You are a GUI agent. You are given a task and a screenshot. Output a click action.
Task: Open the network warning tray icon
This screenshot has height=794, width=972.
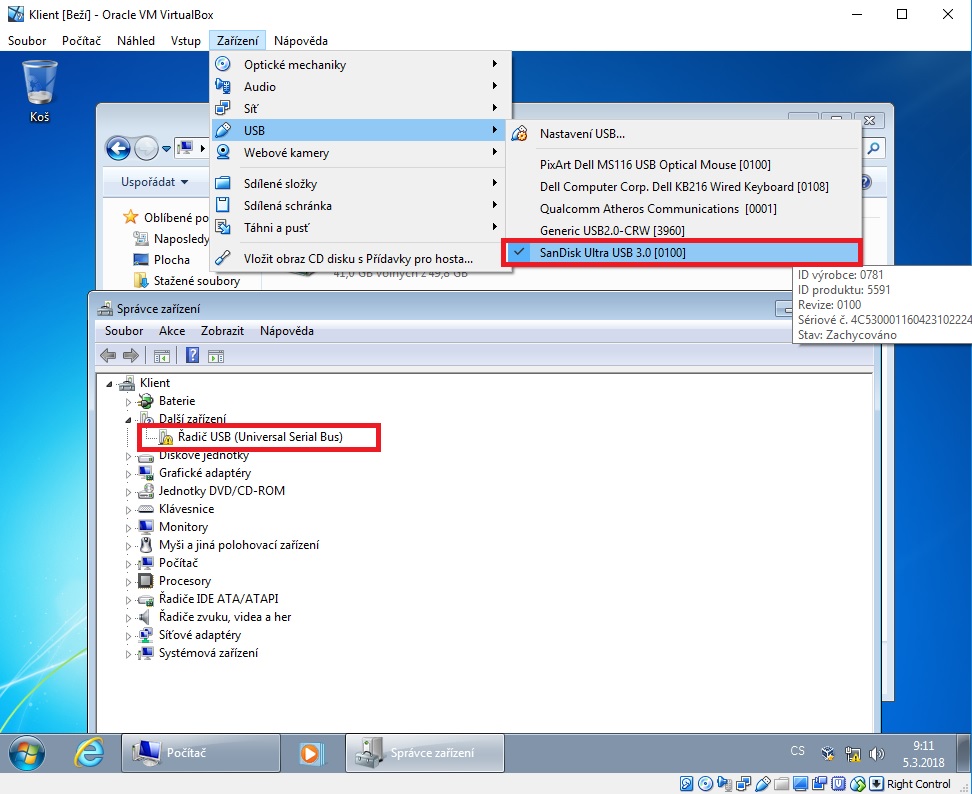853,754
